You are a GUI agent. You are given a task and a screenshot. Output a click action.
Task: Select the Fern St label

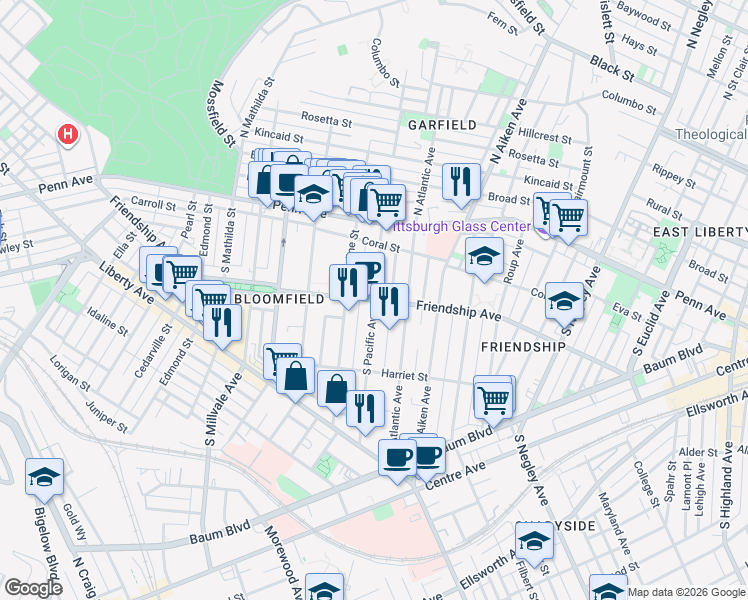502,23
